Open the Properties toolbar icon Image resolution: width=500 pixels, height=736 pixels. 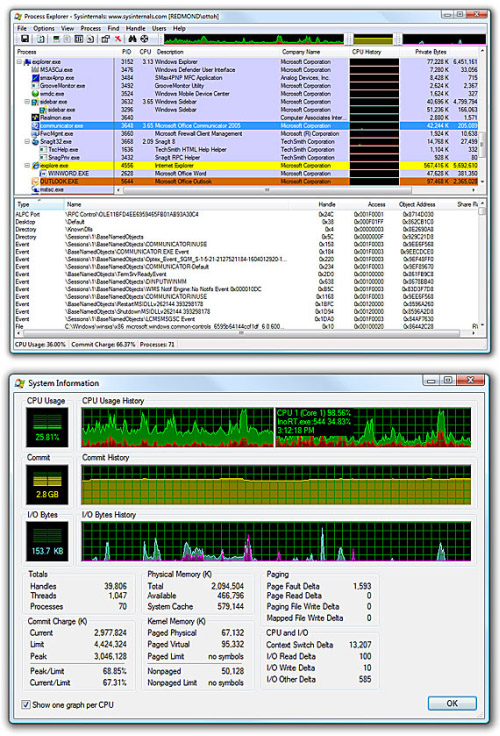click(105, 39)
